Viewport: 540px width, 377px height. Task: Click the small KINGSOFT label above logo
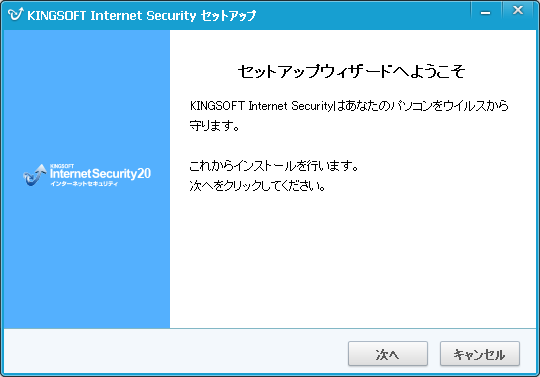click(62, 166)
